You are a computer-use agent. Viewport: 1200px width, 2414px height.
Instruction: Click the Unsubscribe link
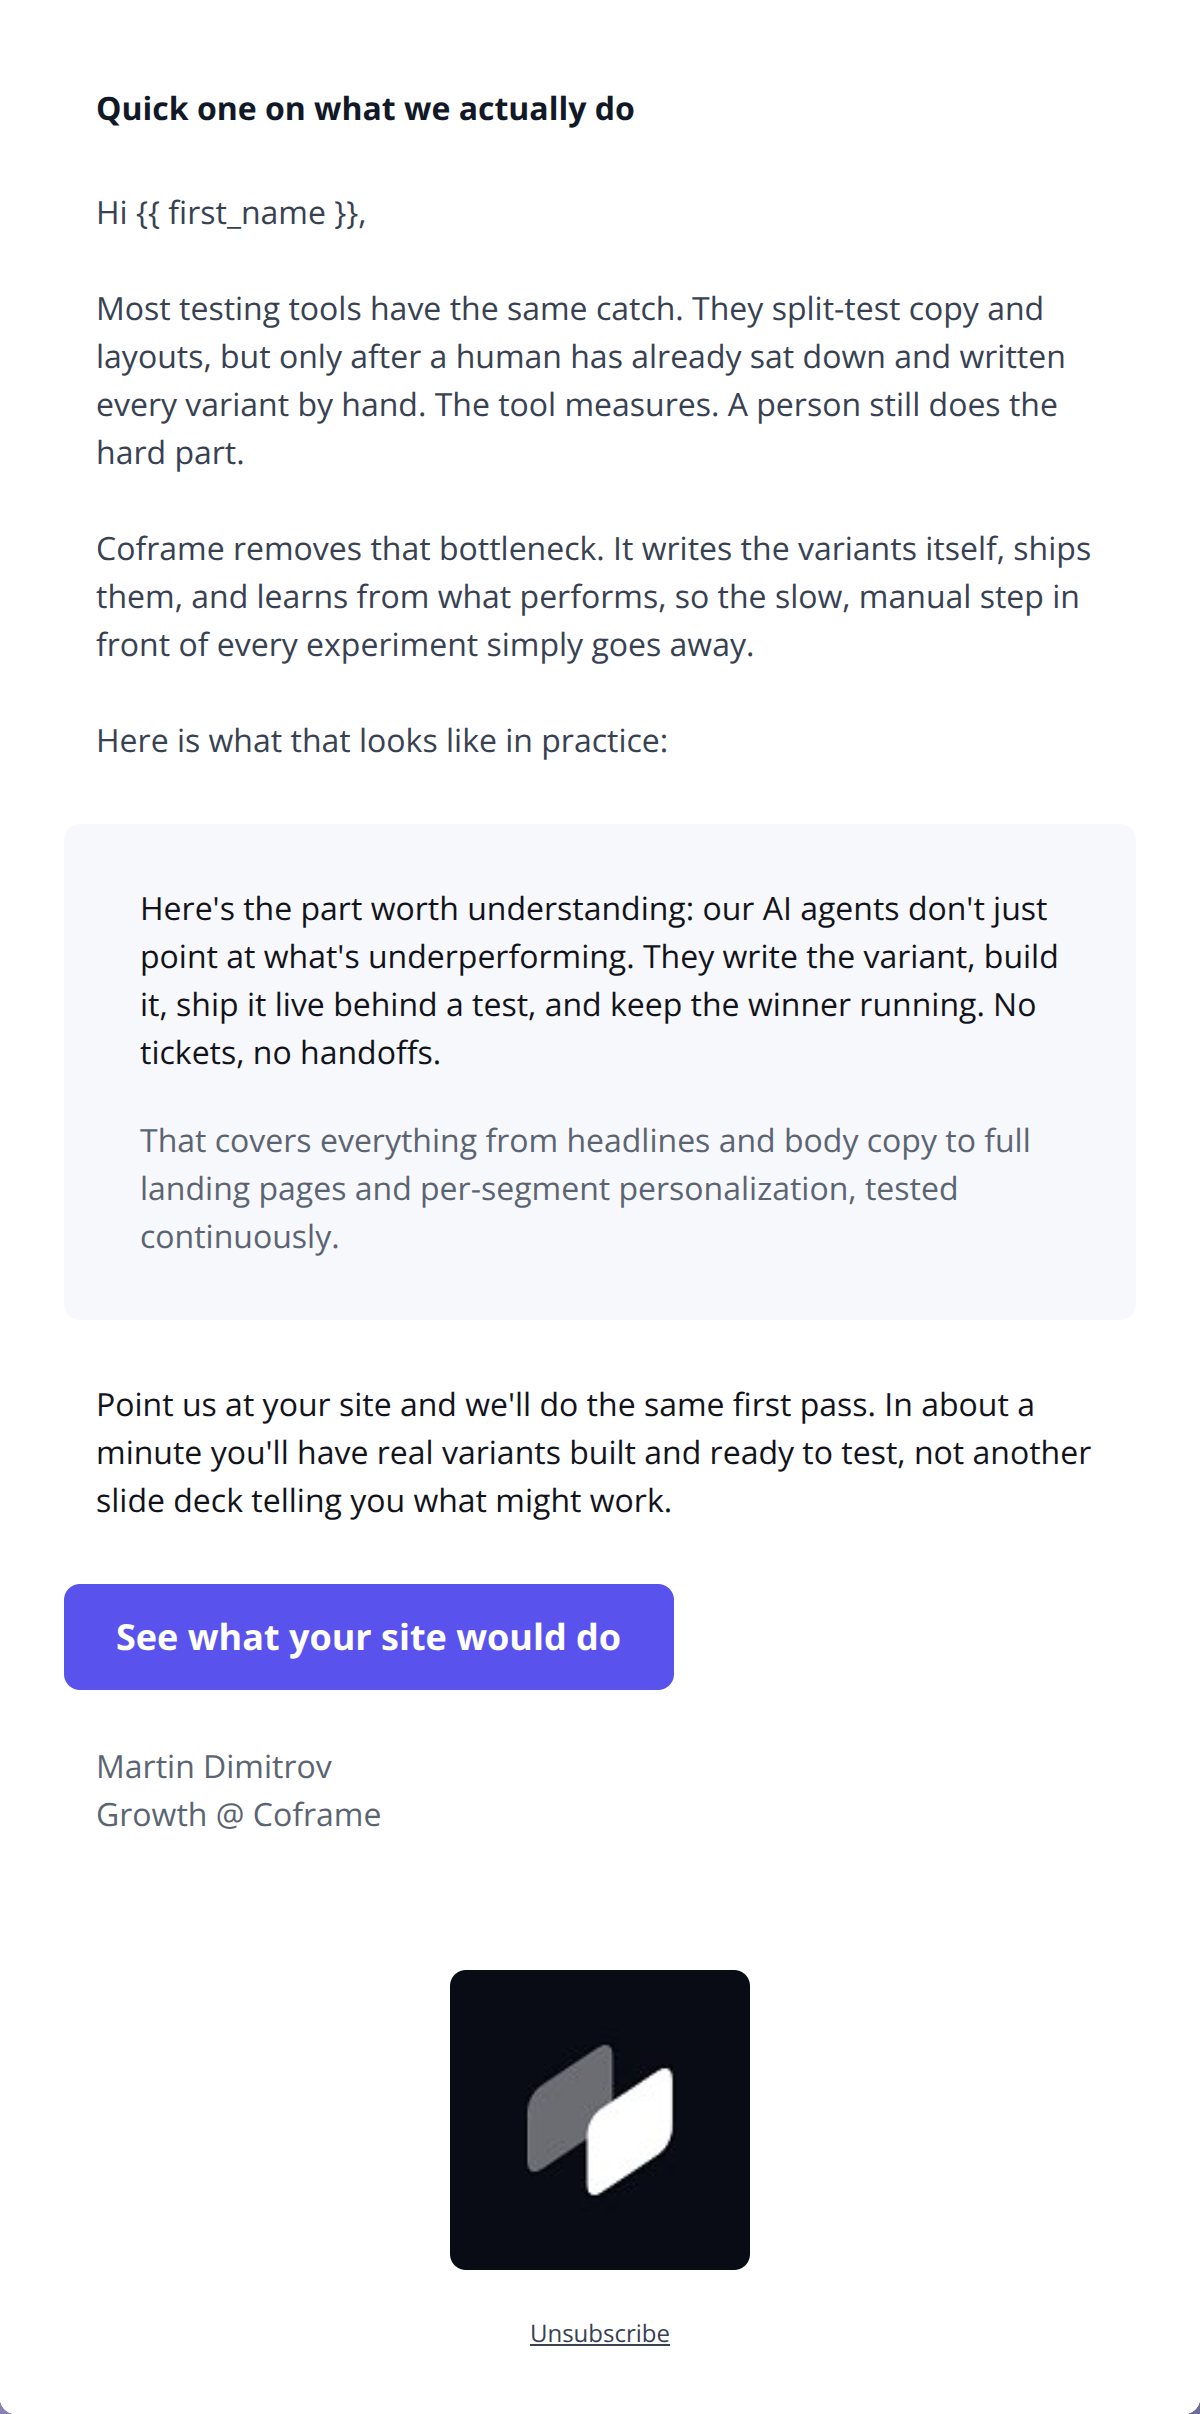click(600, 2333)
